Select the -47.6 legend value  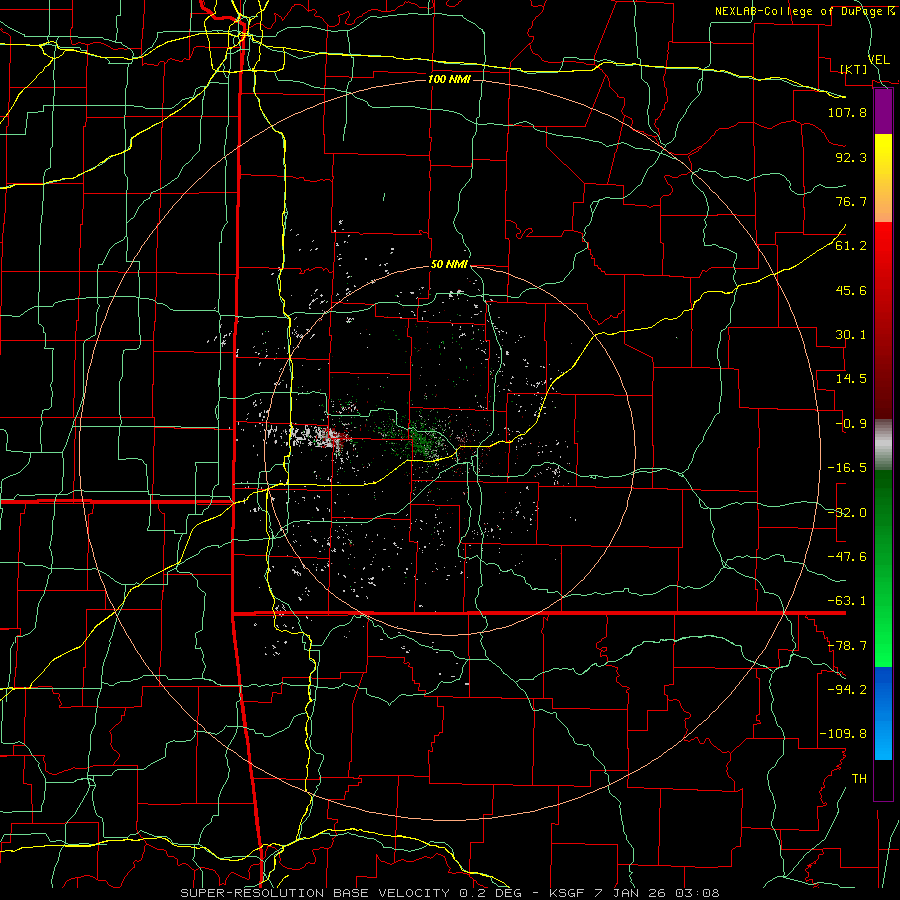point(847,557)
